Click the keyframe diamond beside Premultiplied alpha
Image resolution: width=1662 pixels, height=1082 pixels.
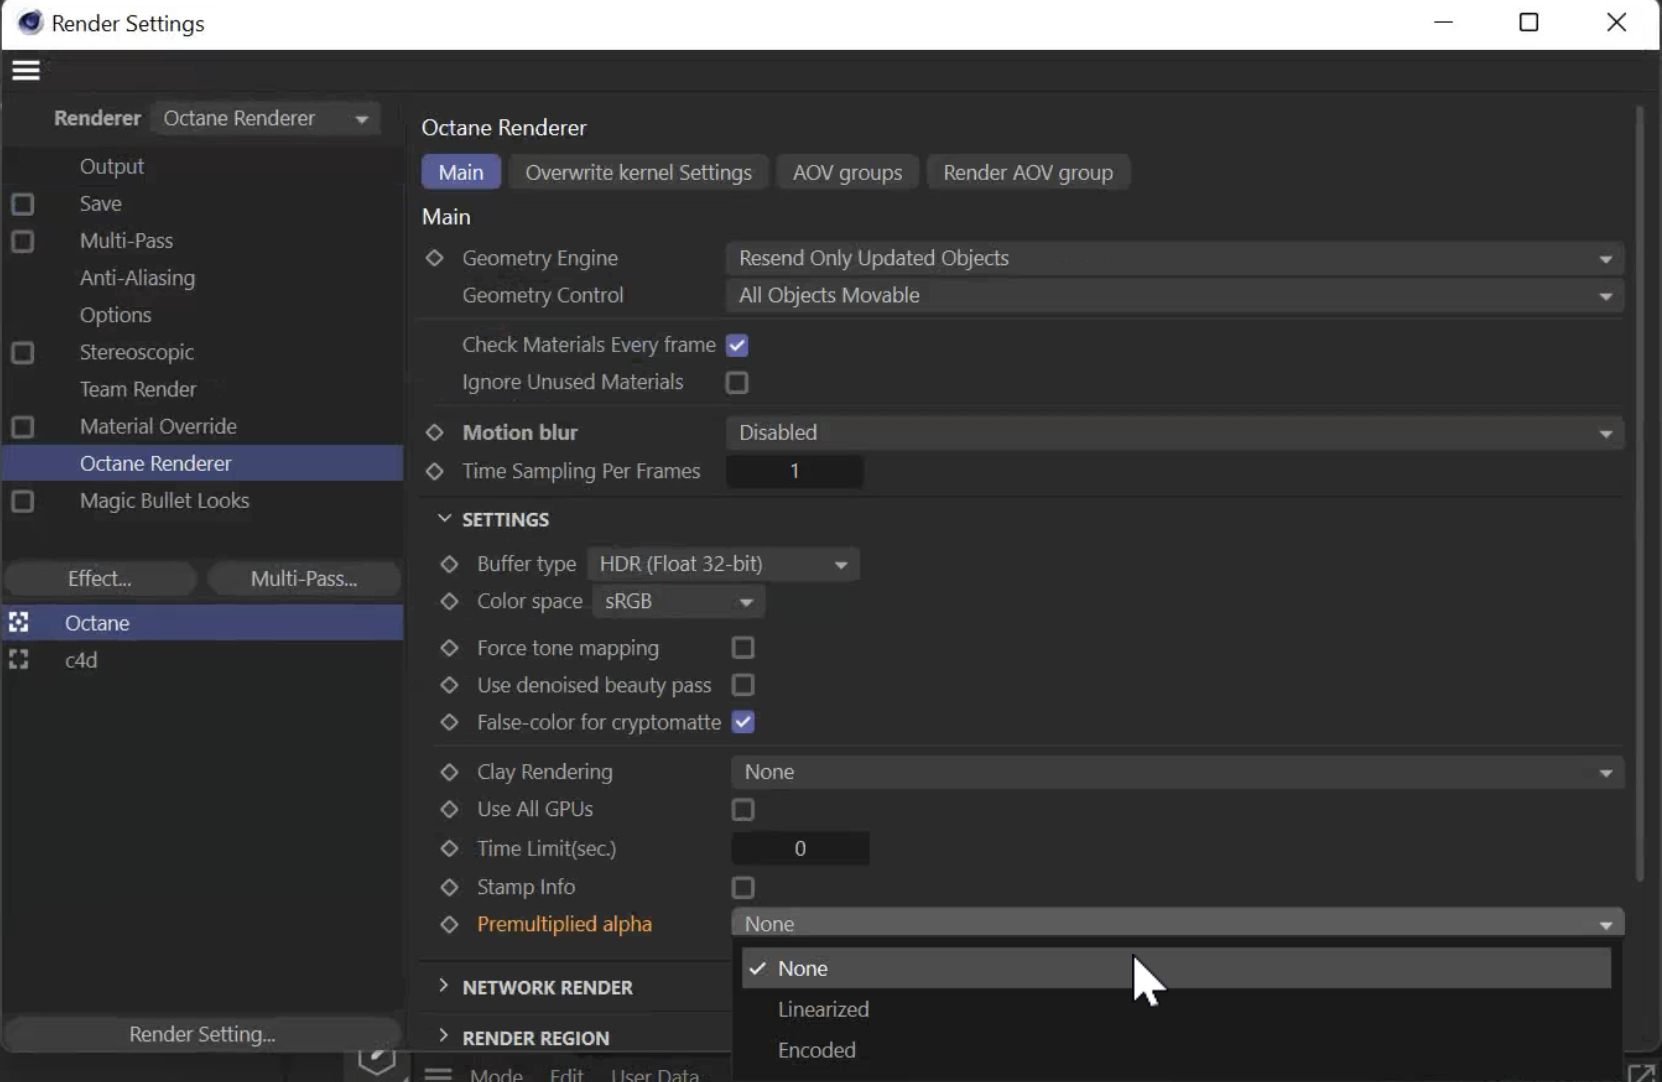click(449, 925)
